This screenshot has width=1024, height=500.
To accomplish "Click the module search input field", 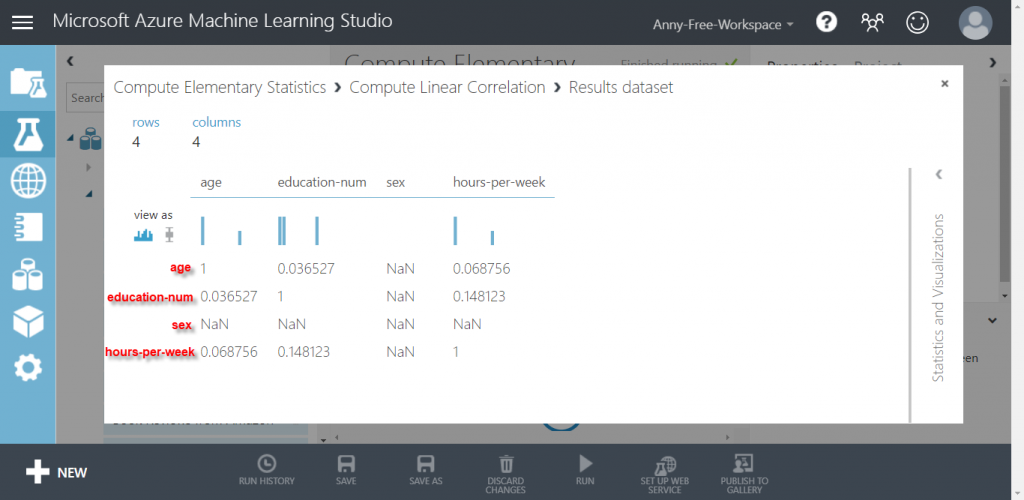I will coord(86,98).
